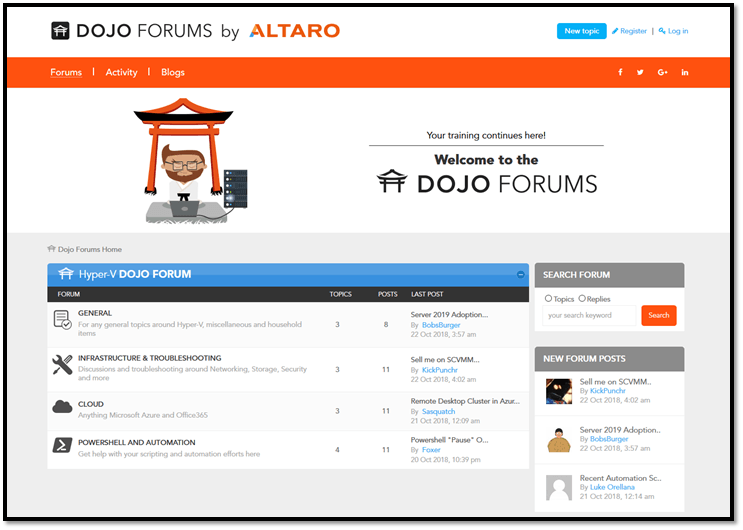The height and width of the screenshot is (530, 743).
Task: Go to the Forums nav item
Action: coord(66,72)
